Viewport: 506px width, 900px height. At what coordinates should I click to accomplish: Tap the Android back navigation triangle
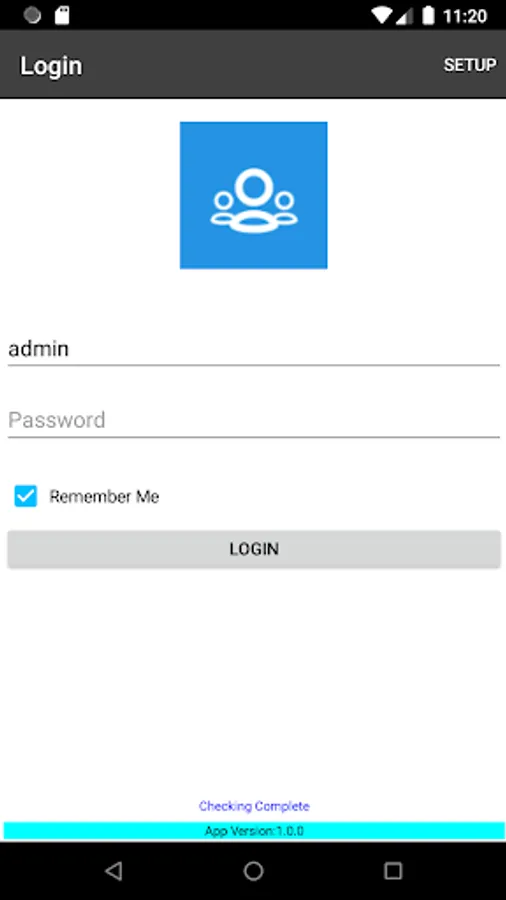[114, 871]
